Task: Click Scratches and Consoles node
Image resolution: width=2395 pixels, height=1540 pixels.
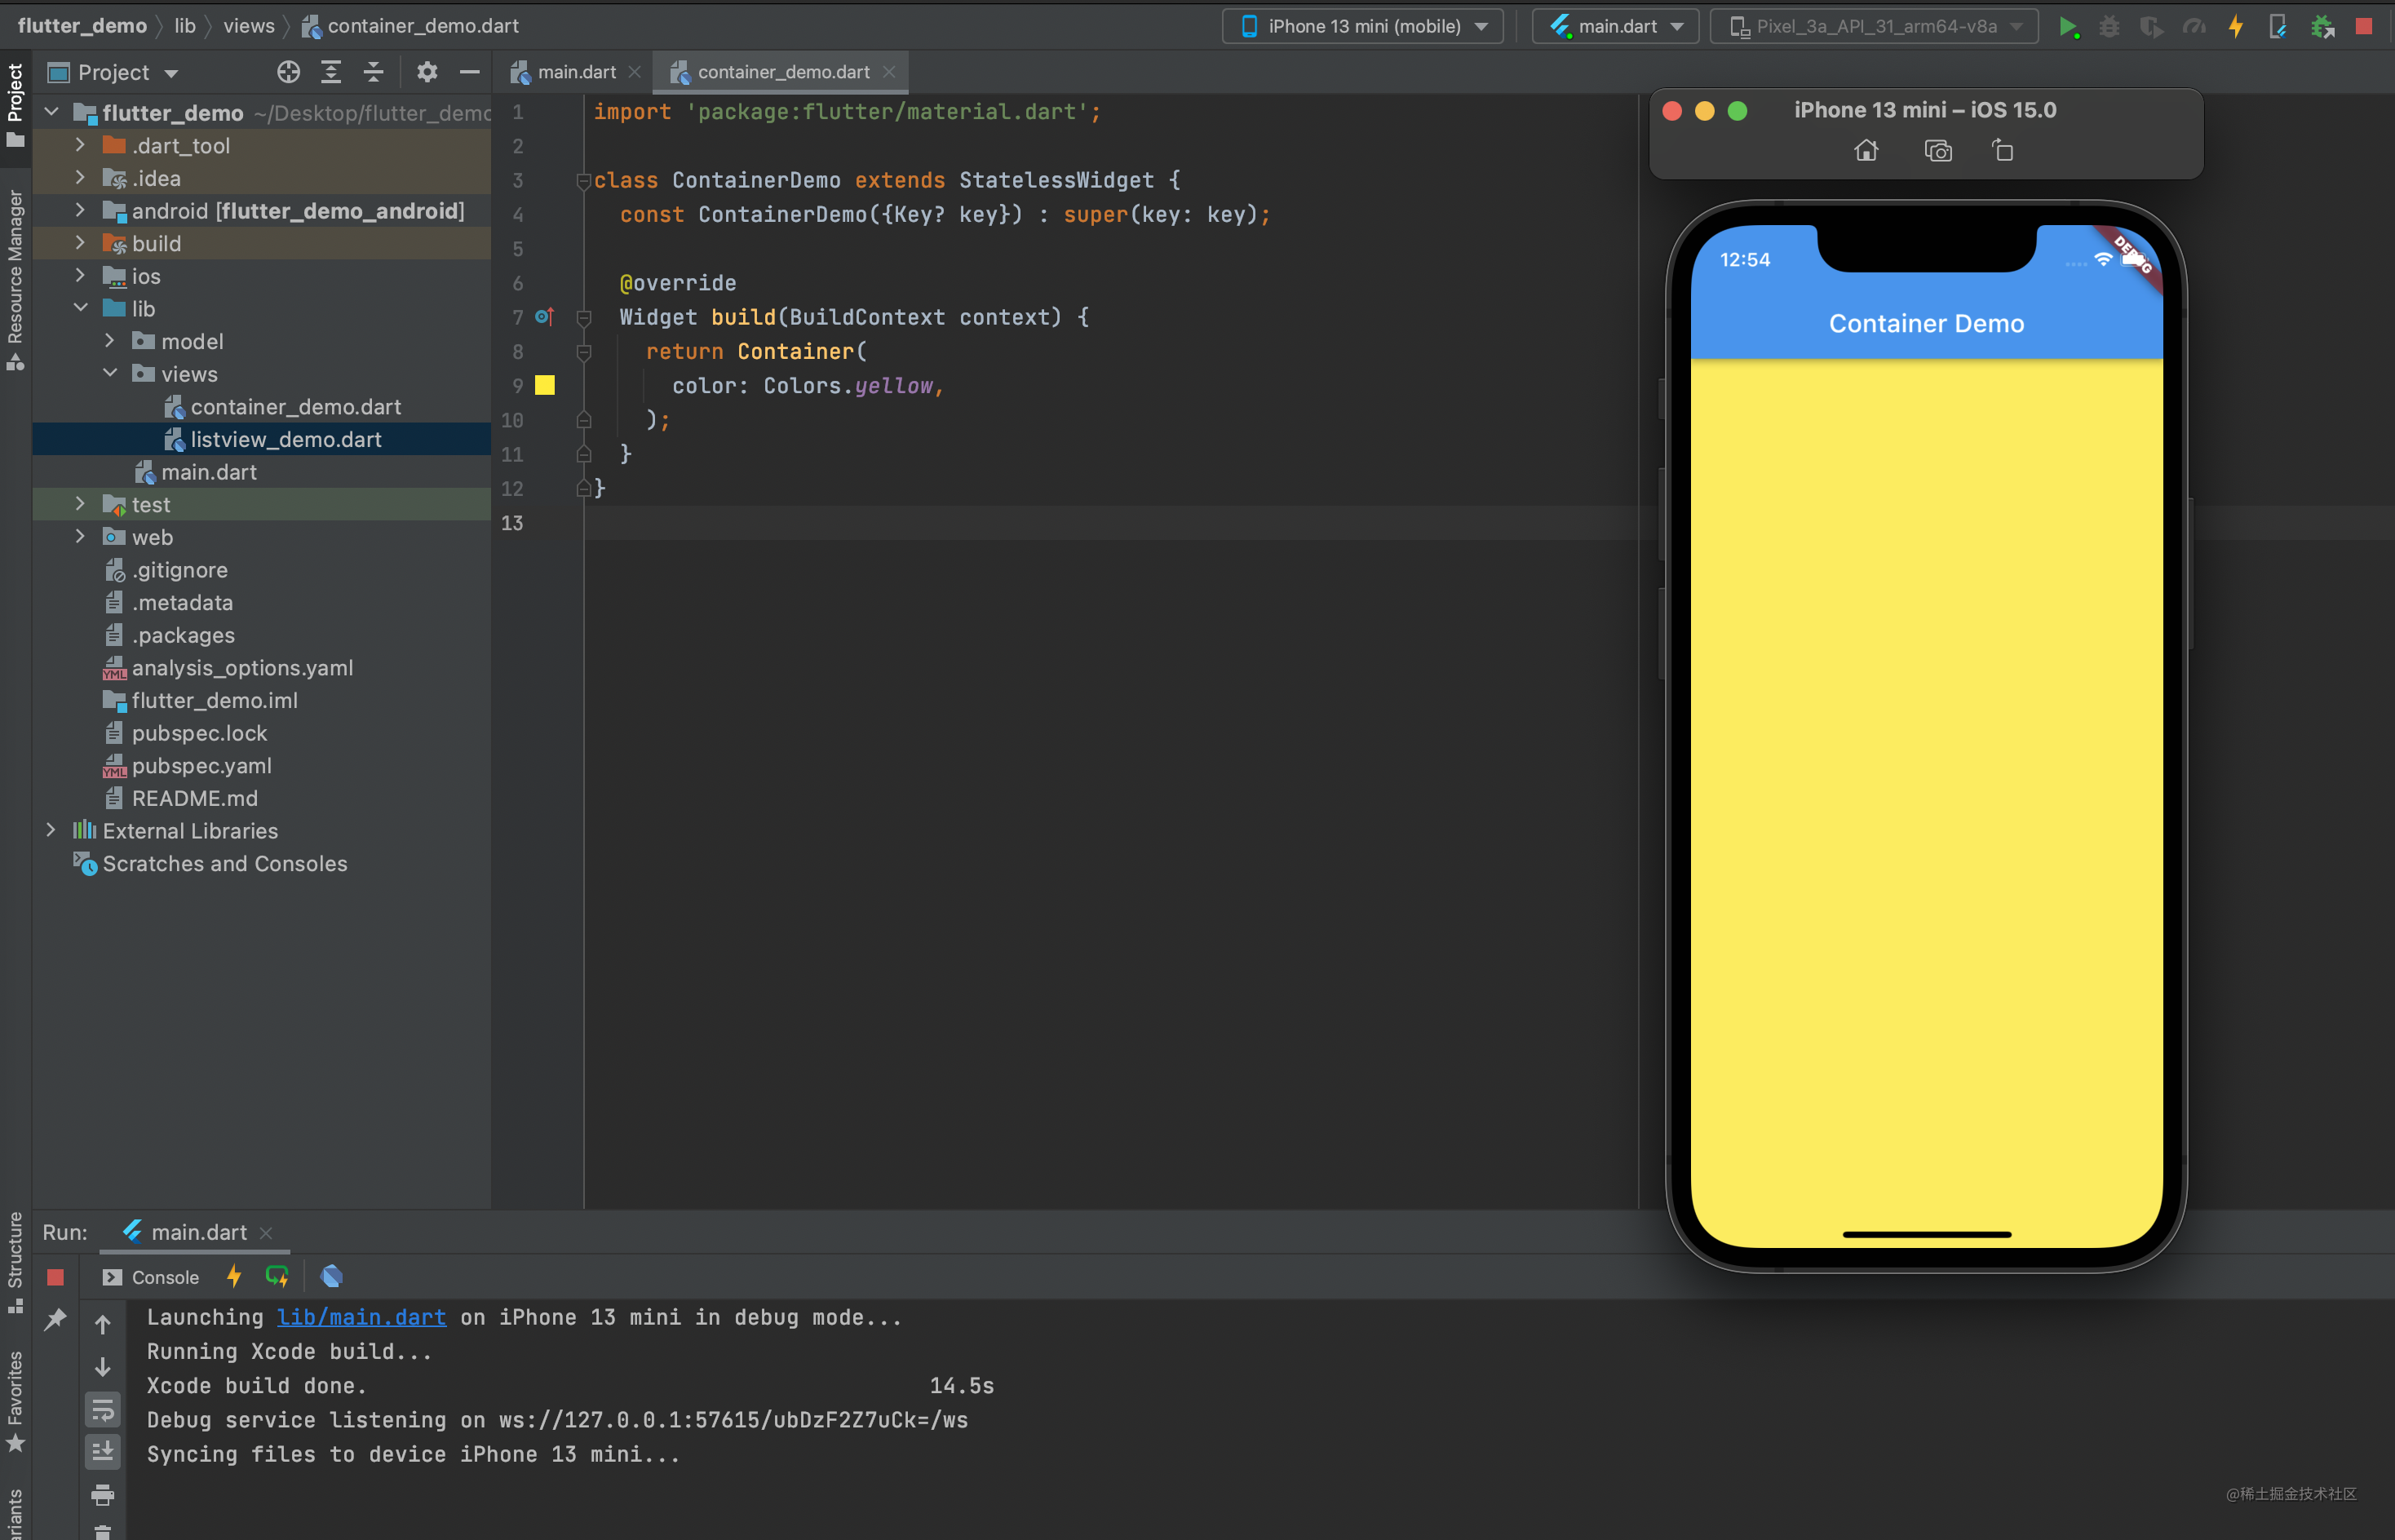Action: coord(224,863)
